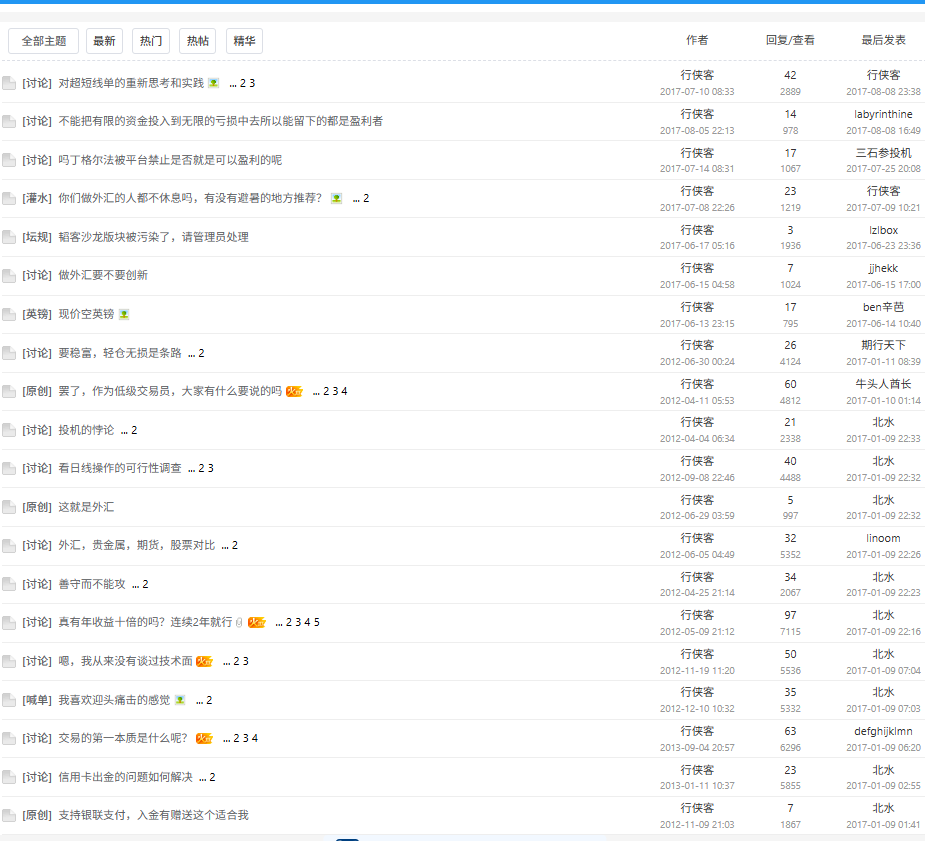The height and width of the screenshot is (841, 925).
Task: Click thread icon for 做外汇要不要创新
Action: point(9,275)
